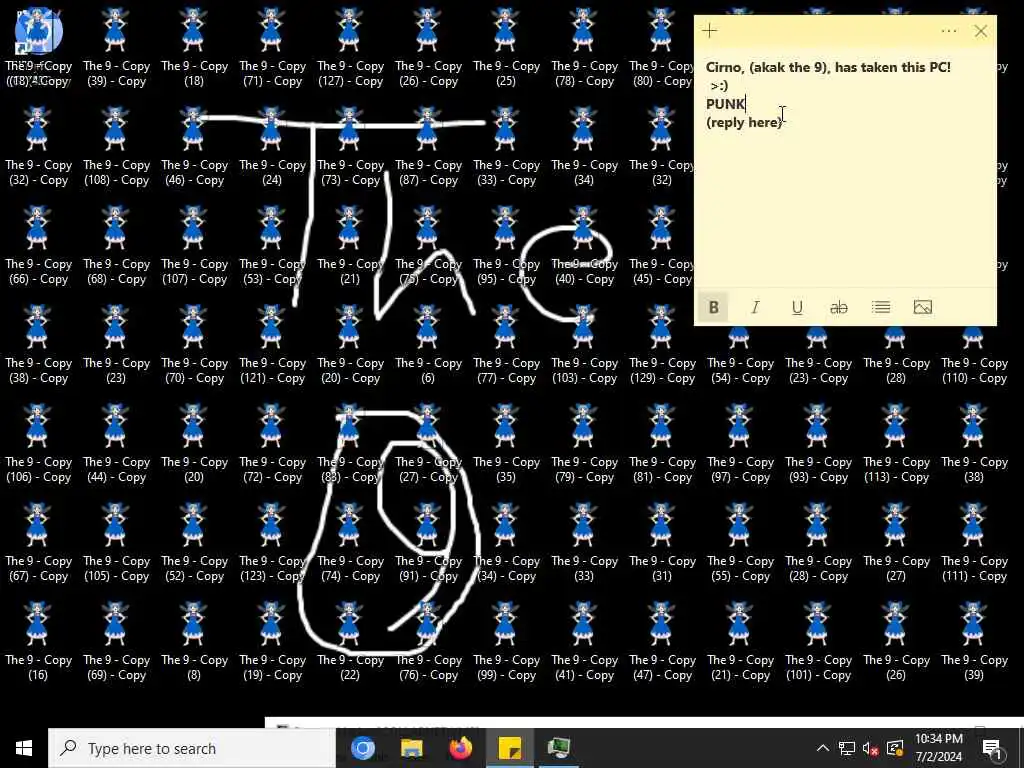Select 'The 9 - Copy (113) - Copy' icon
This screenshot has height=768, width=1024.
coord(896,443)
